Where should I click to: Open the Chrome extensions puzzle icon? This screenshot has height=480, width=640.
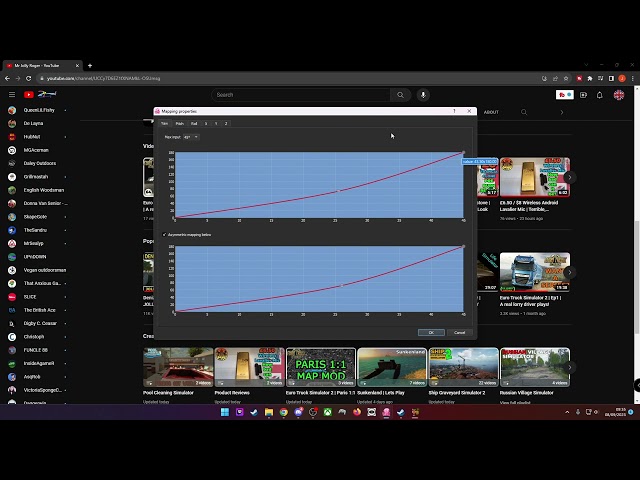590,78
